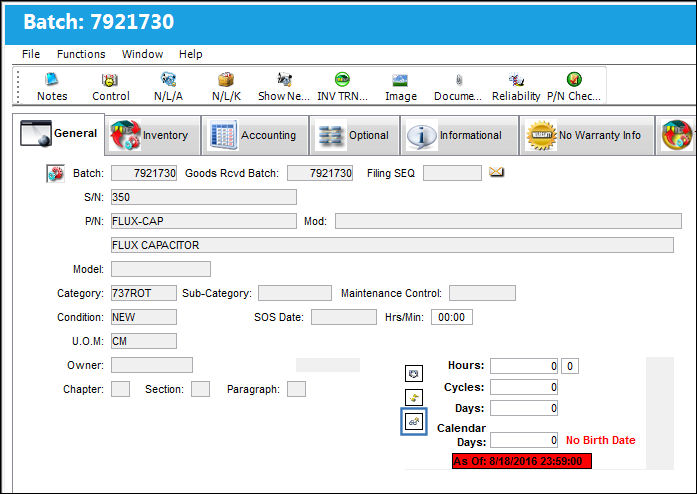This screenshot has height=494, width=697.
Task: Click the Batch number field
Action: (144, 173)
